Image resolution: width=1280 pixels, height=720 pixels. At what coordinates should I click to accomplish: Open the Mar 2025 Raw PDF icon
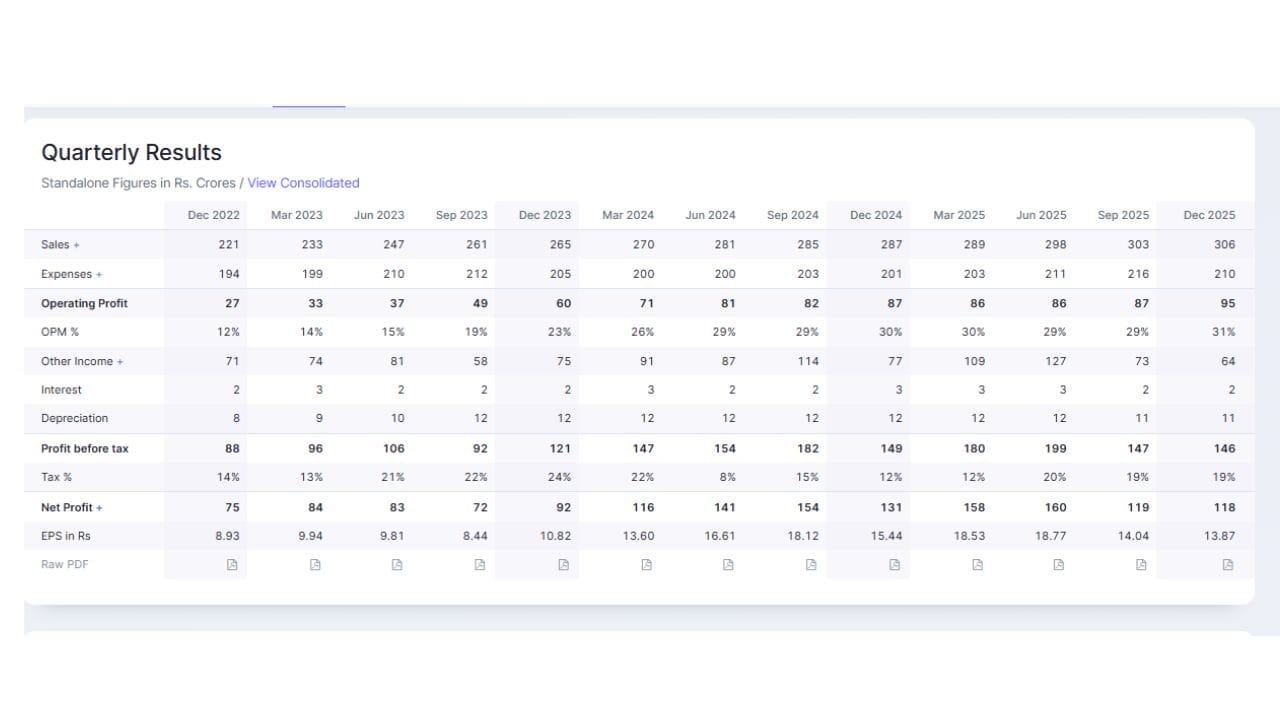point(977,565)
